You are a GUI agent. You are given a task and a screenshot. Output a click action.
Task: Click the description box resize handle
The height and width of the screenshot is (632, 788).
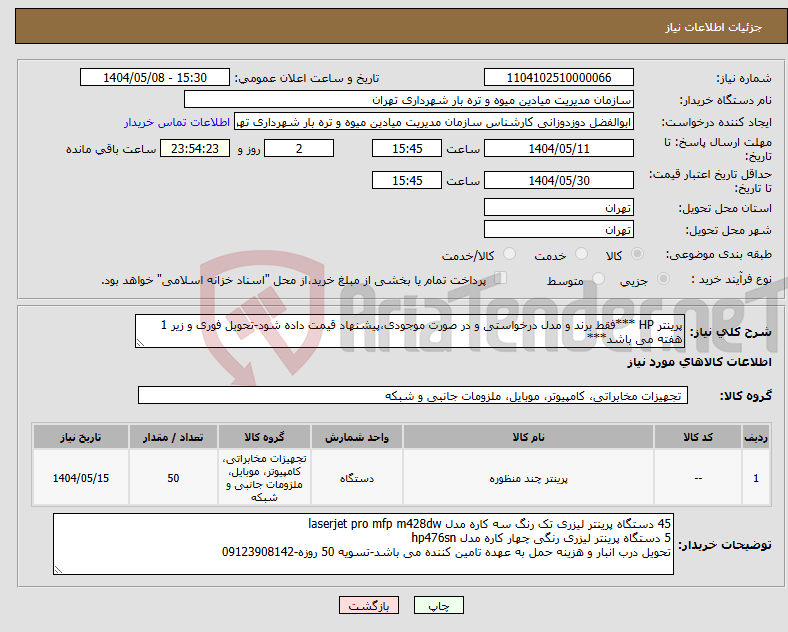[140, 343]
